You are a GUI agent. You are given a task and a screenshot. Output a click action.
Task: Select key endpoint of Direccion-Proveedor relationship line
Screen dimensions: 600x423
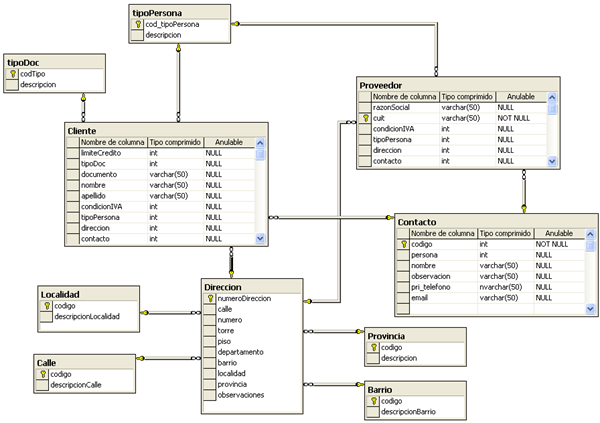pos(308,302)
